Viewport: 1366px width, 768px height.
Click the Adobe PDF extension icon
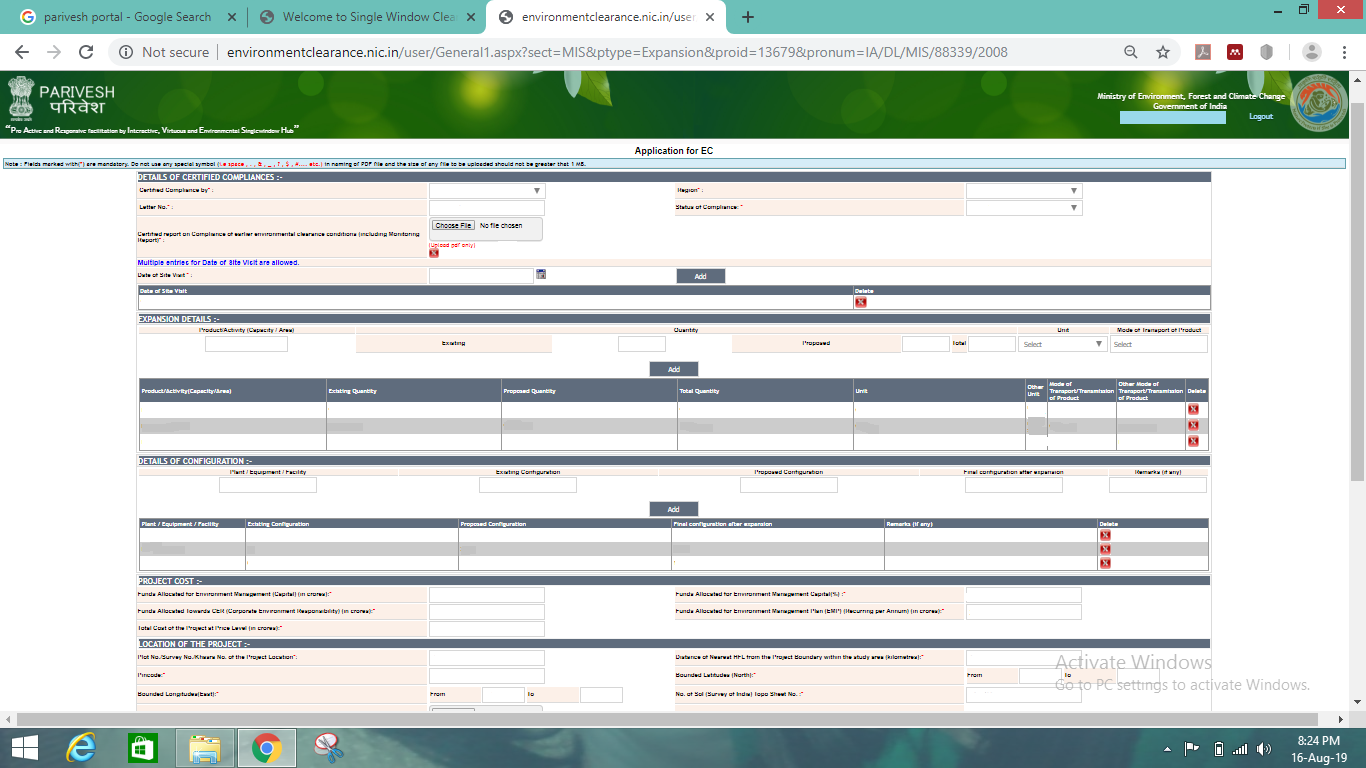point(1204,52)
